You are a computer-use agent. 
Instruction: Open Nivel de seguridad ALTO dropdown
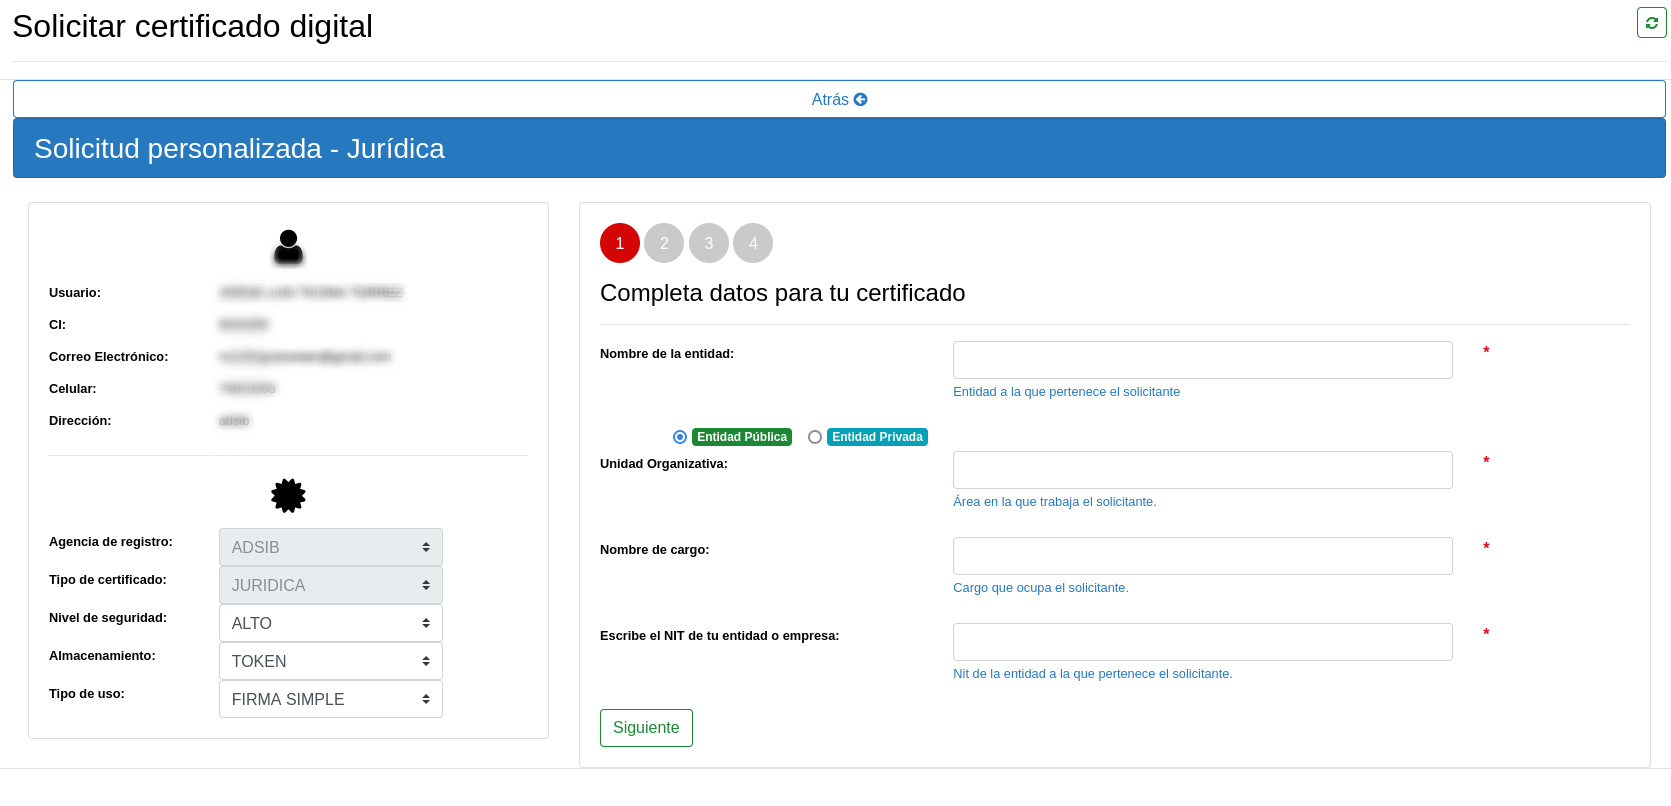(330, 623)
